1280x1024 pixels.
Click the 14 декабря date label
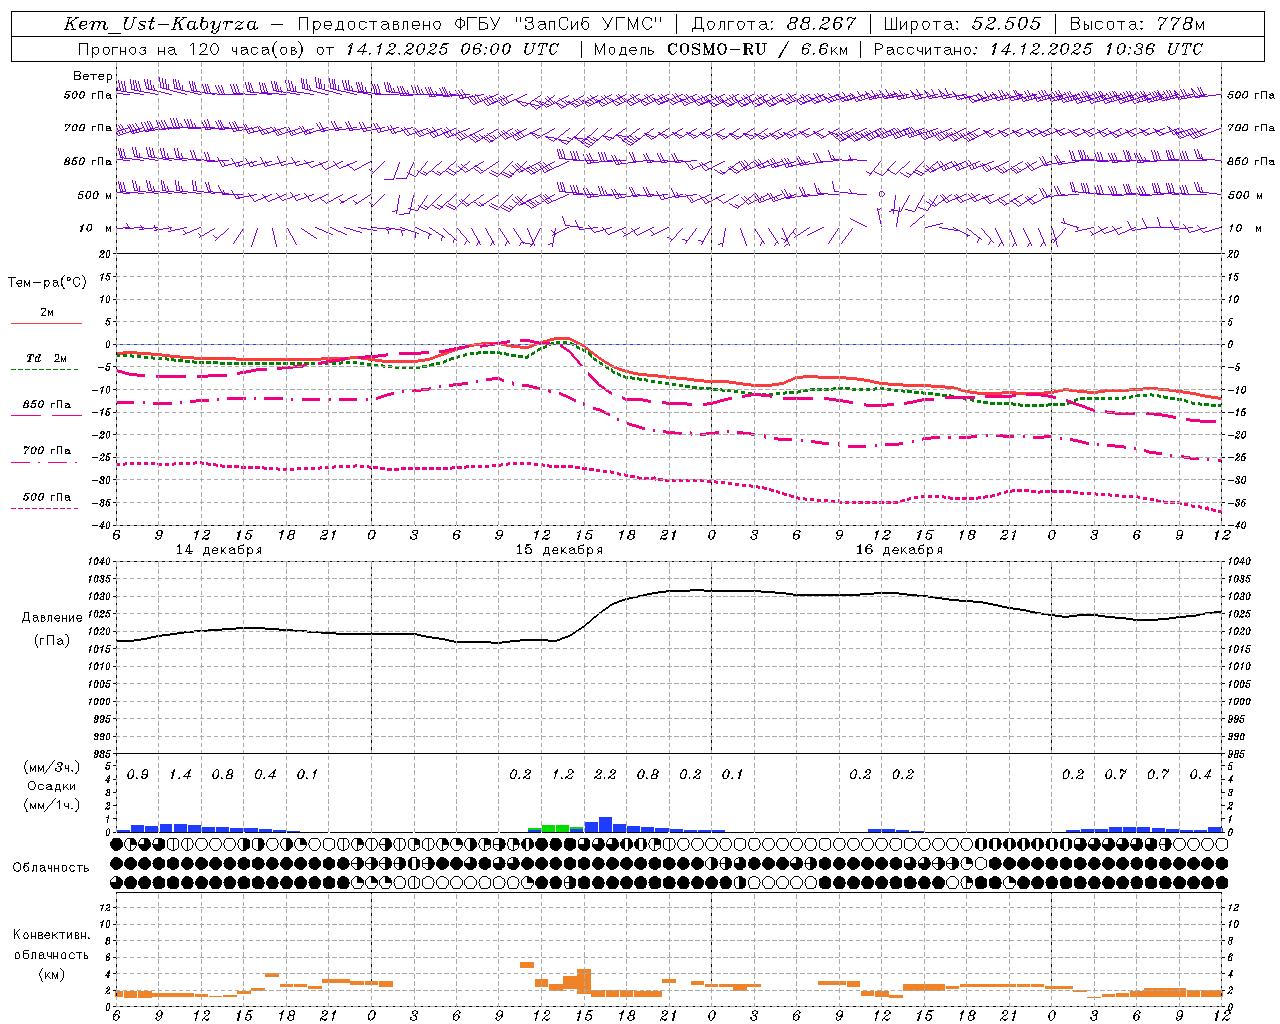tap(219, 550)
